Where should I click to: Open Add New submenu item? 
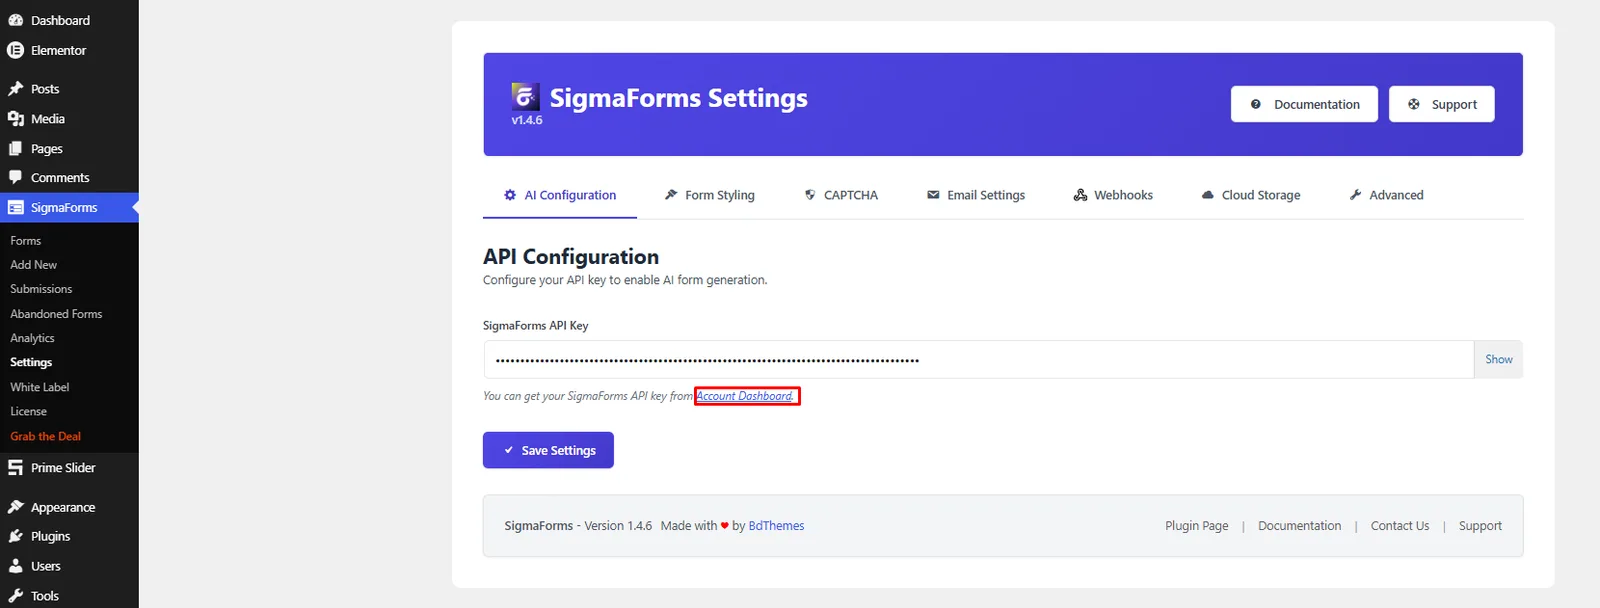34,265
